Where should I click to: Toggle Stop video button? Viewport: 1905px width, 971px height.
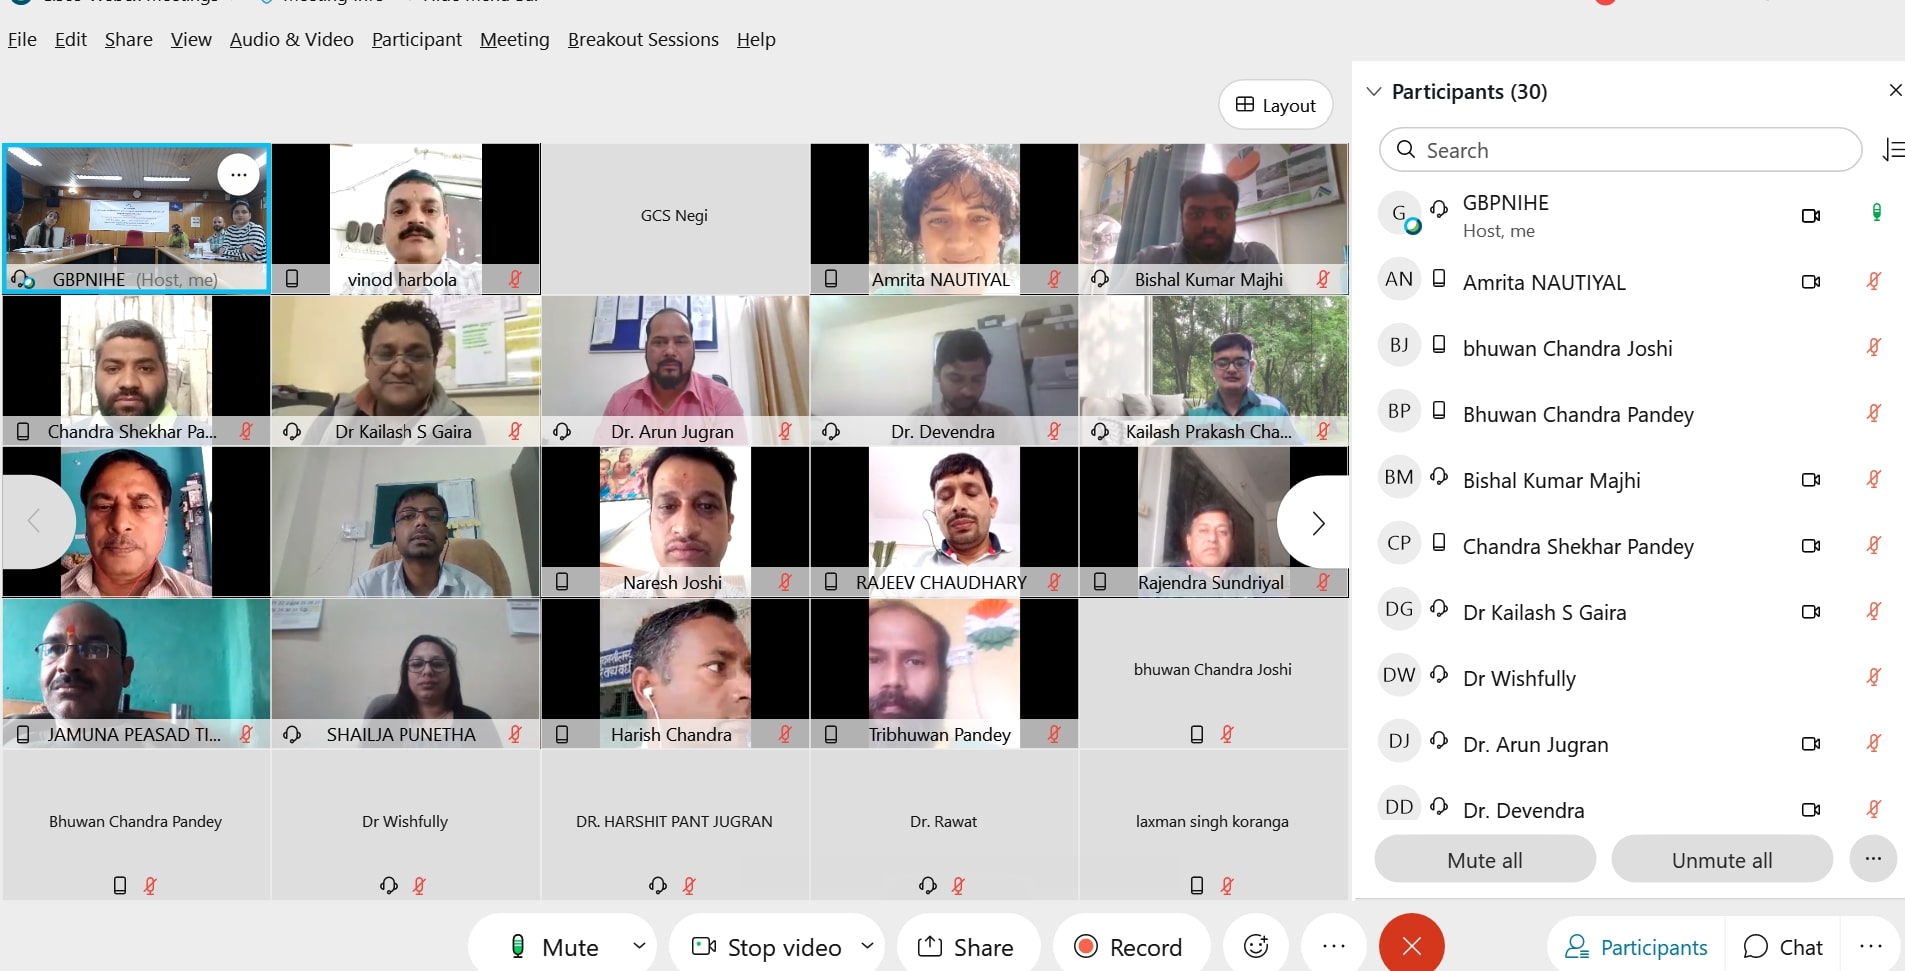(768, 946)
